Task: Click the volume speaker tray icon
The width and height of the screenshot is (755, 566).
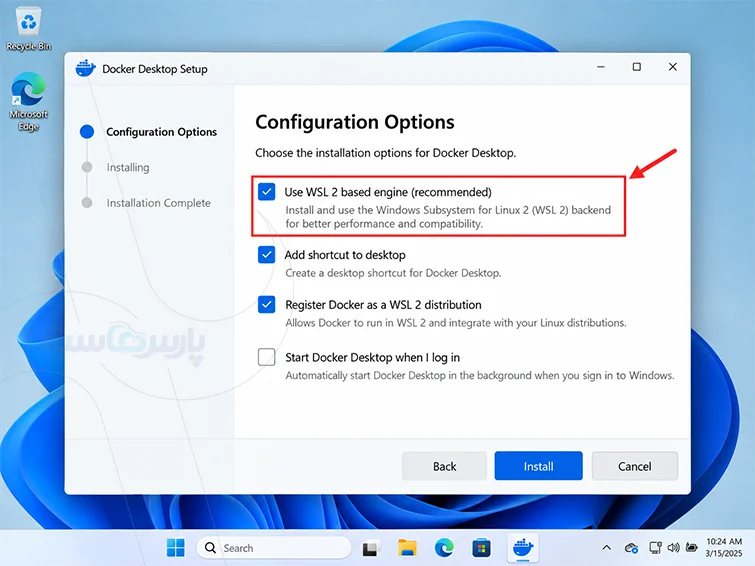Action: tap(673, 548)
